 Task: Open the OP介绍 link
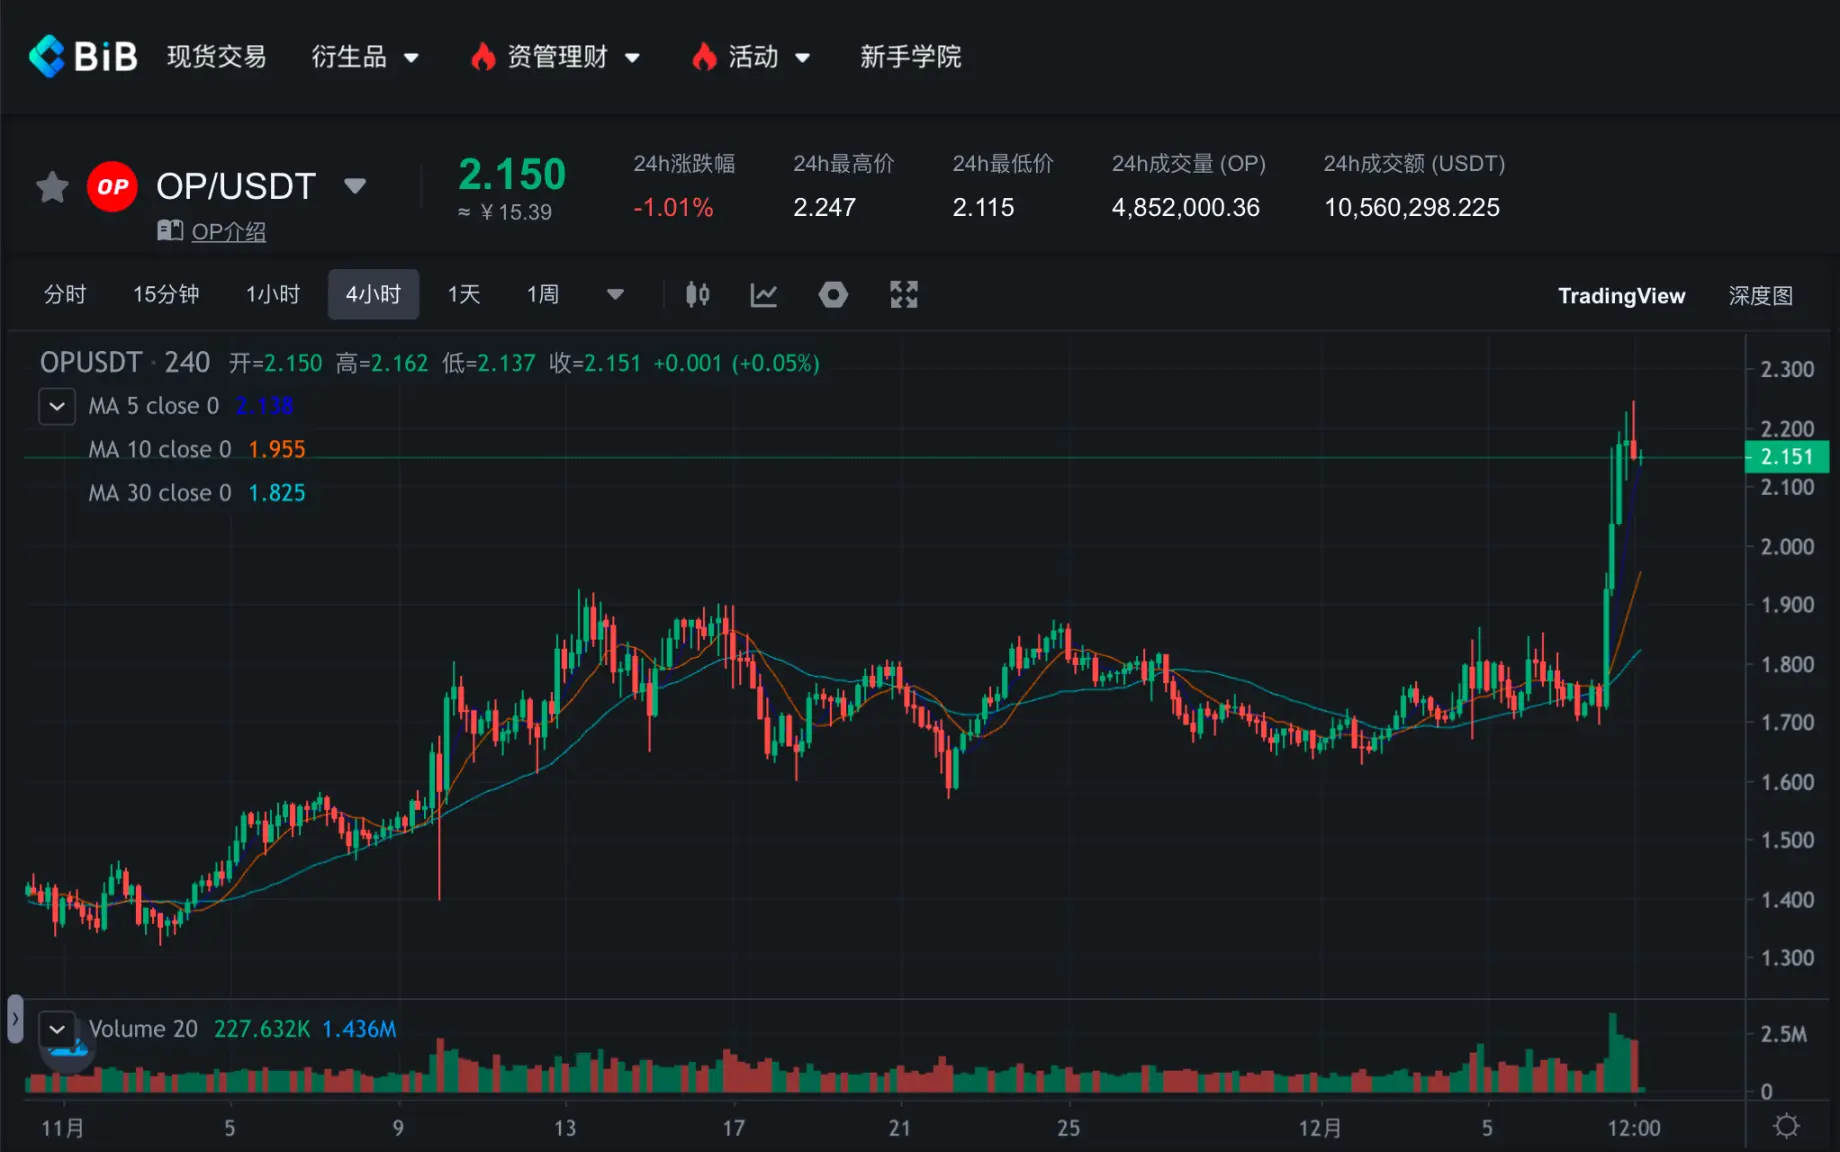point(229,232)
